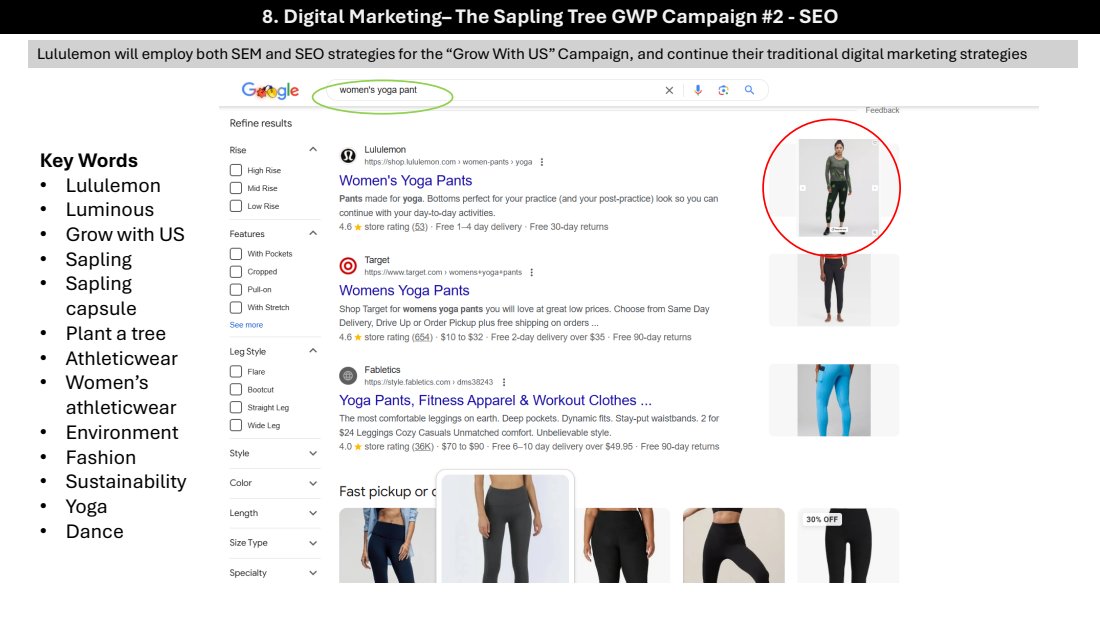The width and height of the screenshot is (1100, 618).
Task: Open Fabletics' 36K store ratings link
Action: coord(422,447)
